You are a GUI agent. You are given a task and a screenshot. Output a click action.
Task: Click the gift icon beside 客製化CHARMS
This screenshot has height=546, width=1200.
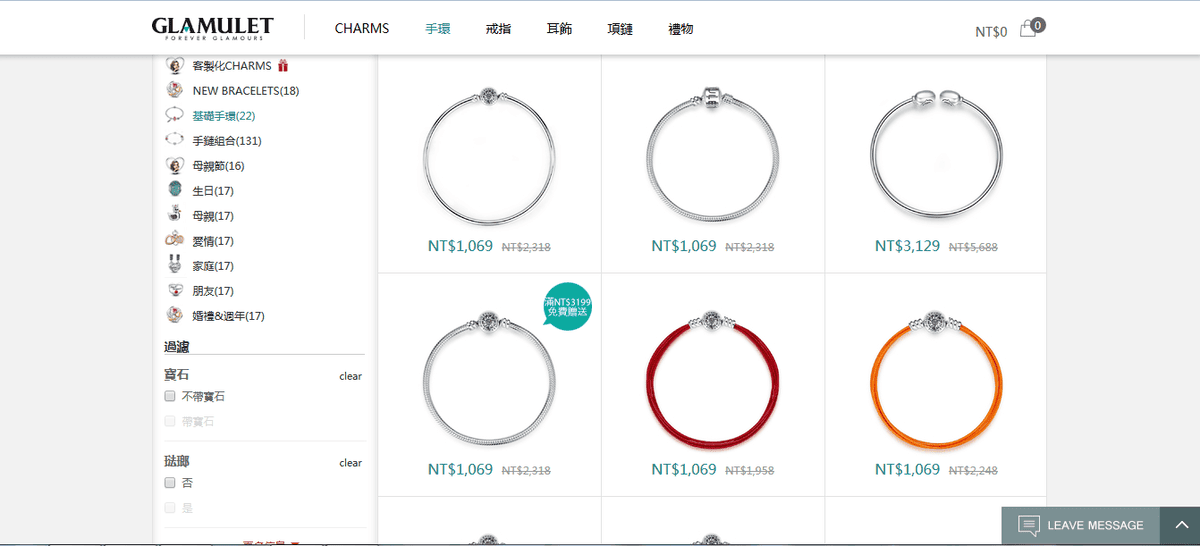coord(283,66)
